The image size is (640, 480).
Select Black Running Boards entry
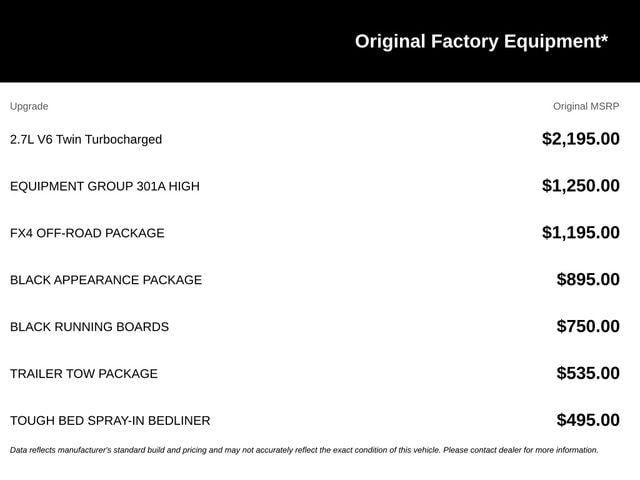point(89,327)
